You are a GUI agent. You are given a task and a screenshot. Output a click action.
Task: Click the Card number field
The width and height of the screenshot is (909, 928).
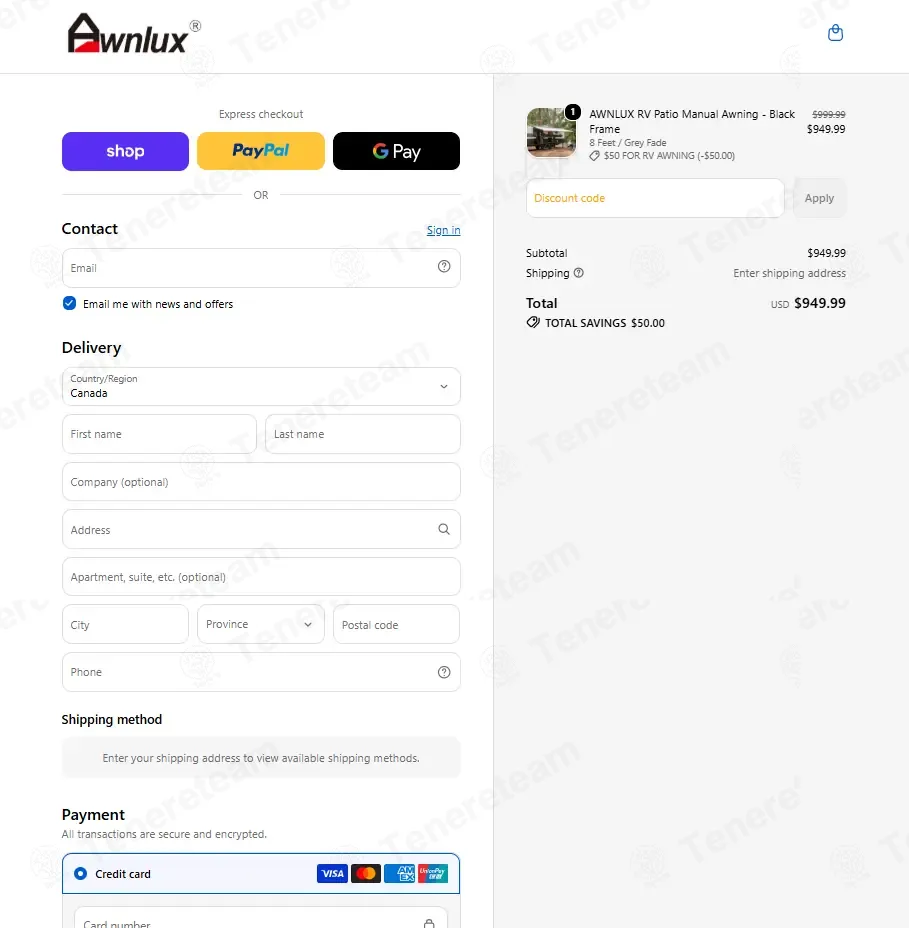tap(260, 919)
